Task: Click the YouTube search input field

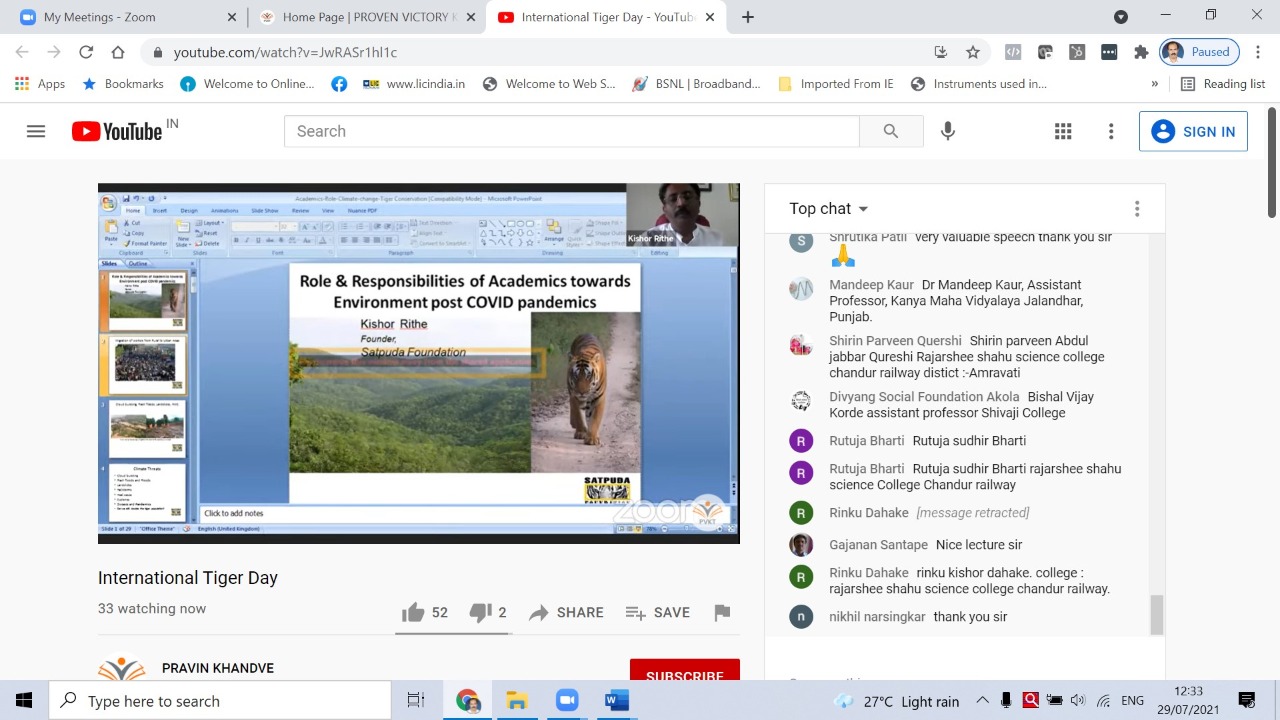Action: [x=570, y=131]
